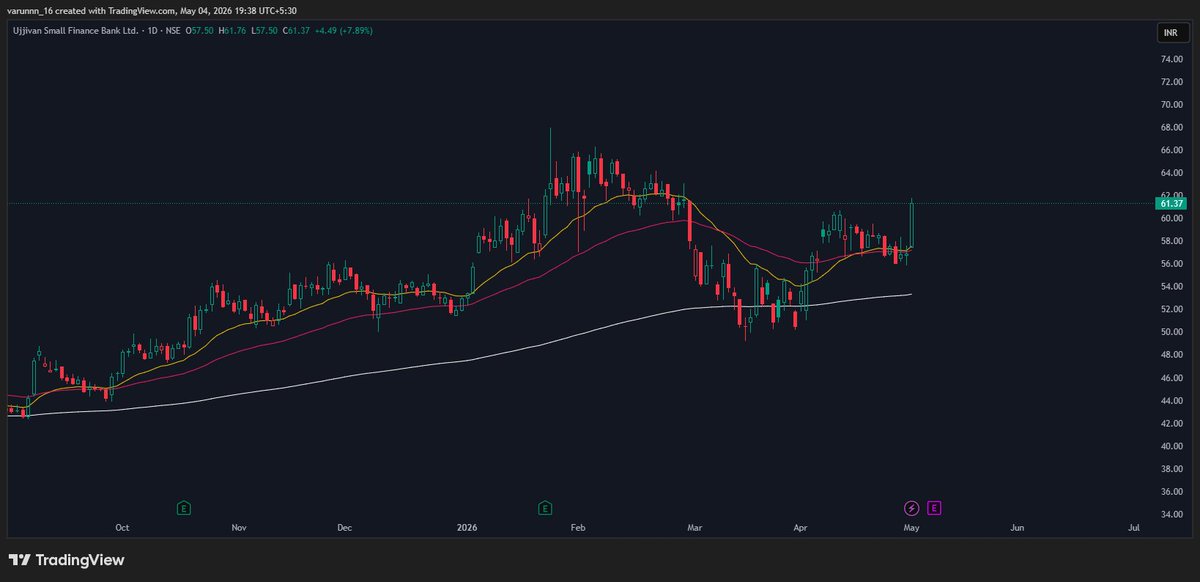Click the purple upcoming earnings E marker
This screenshot has width=1200, height=582.
pos(934,508)
